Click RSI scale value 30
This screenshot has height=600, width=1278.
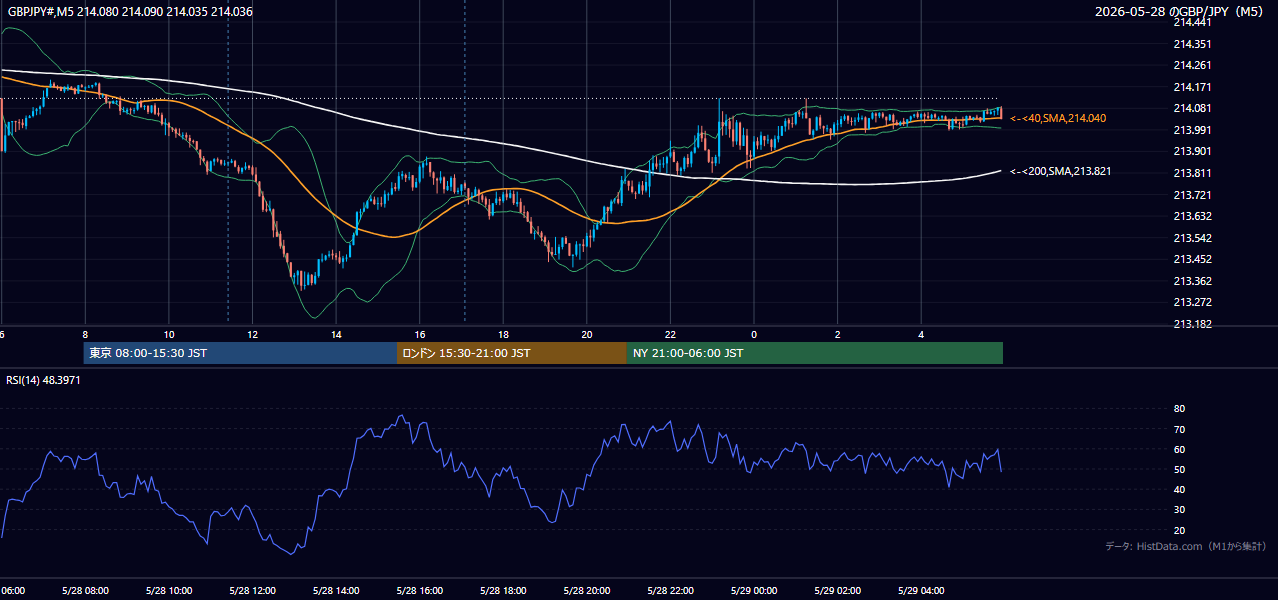pyautogui.click(x=1179, y=510)
